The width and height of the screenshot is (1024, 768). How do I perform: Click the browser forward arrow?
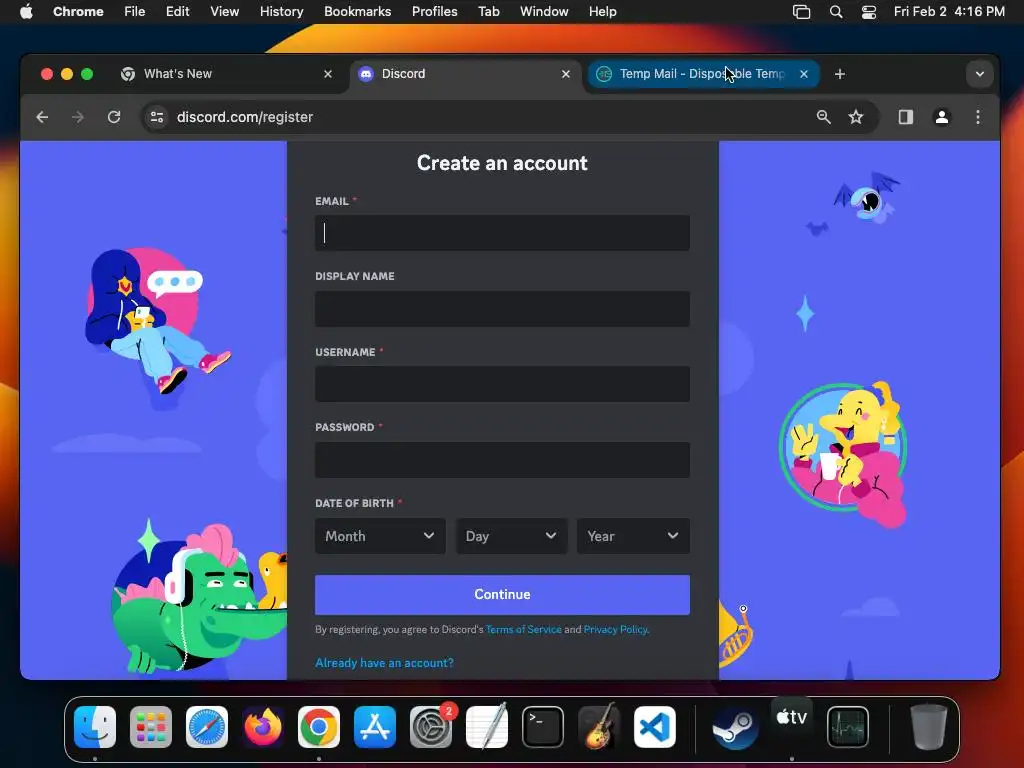78,117
